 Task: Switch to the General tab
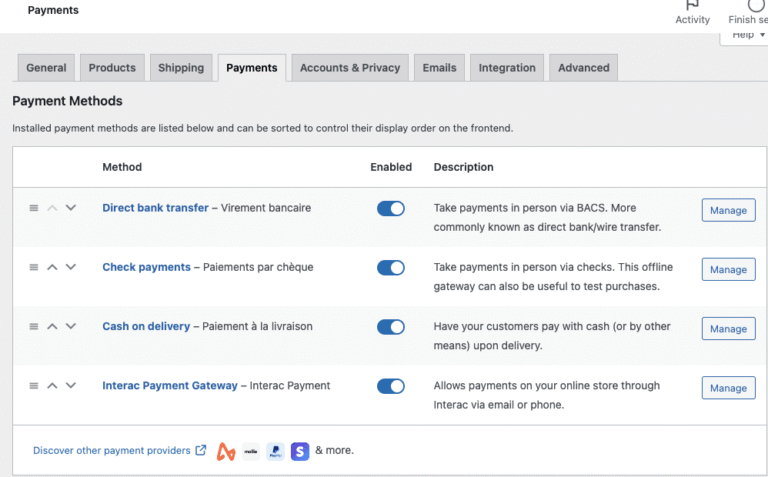tap(46, 68)
